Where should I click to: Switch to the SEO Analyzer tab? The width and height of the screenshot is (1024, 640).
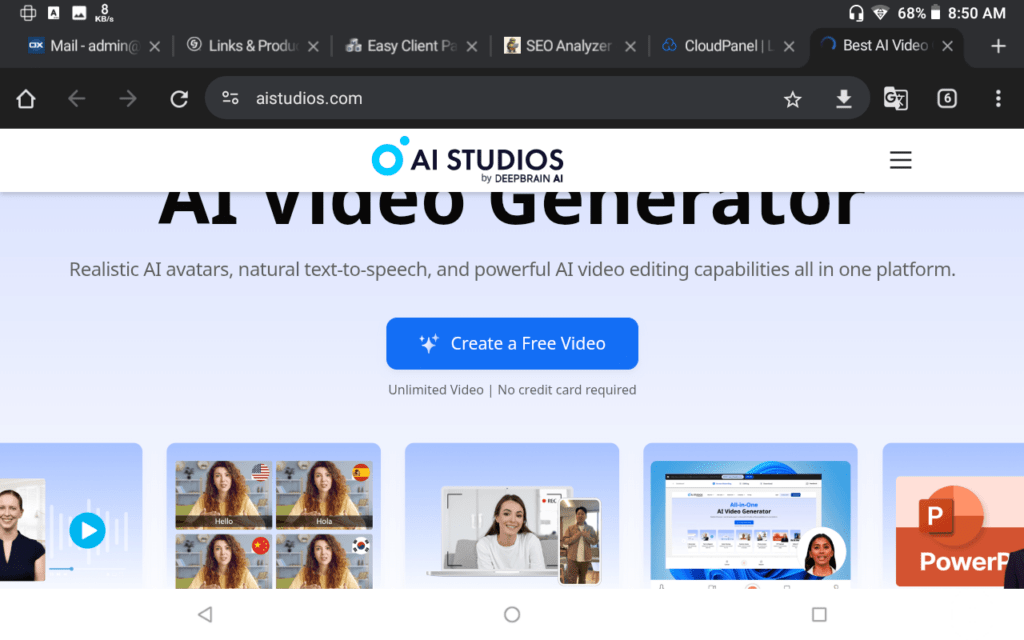(x=558, y=46)
